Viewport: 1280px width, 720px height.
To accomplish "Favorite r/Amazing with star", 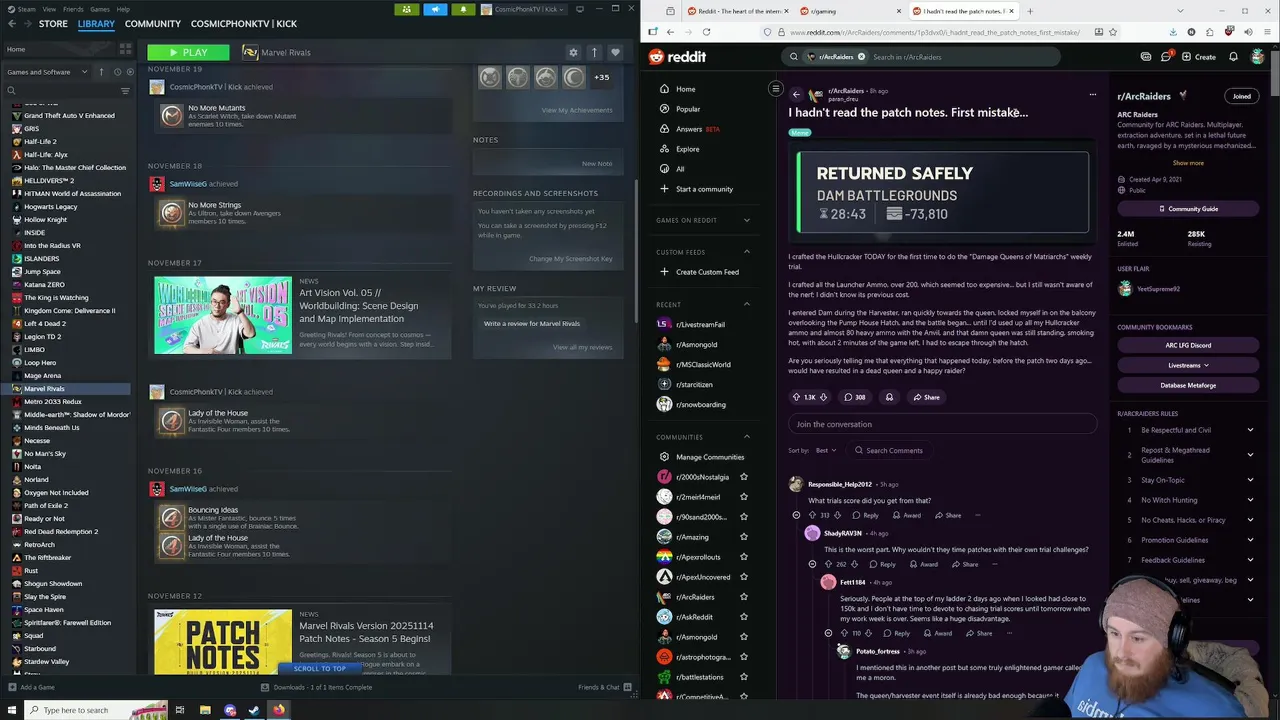I will tap(743, 537).
